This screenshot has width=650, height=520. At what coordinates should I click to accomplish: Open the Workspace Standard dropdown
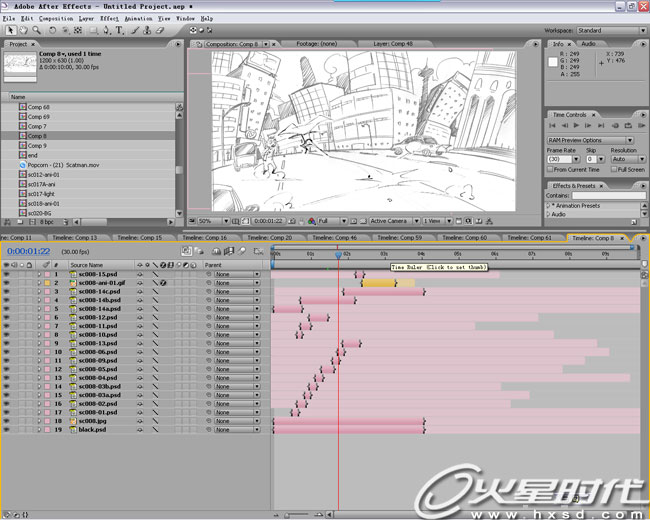(611, 30)
